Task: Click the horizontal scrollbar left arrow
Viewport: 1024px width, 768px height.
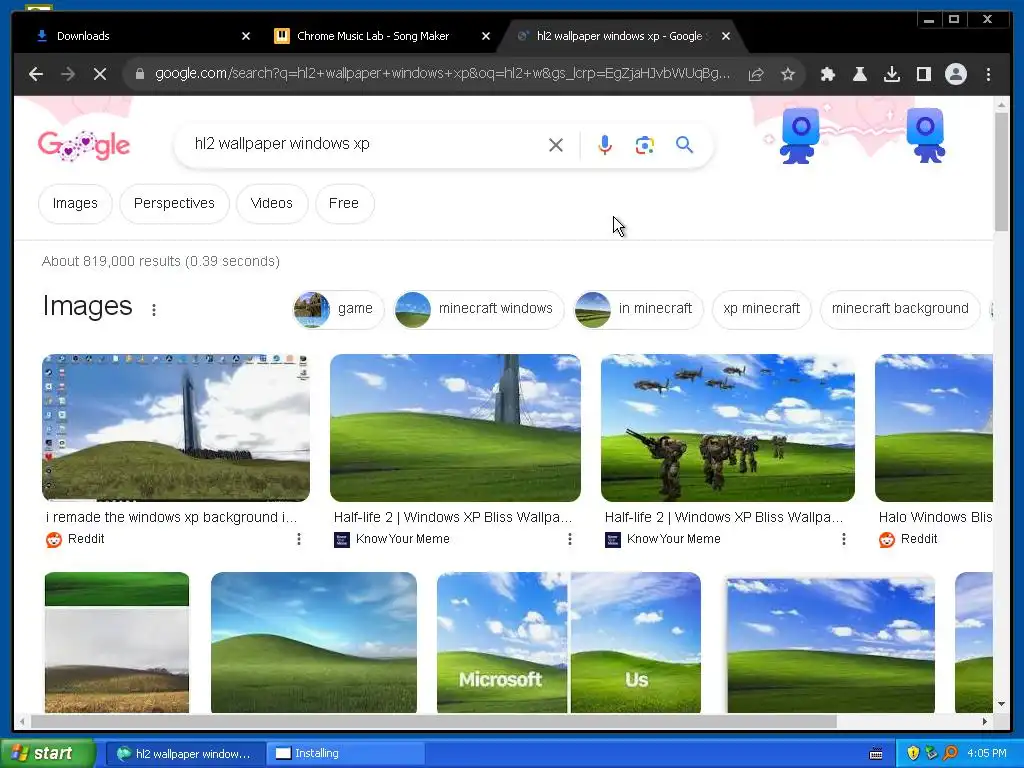Action: [x=22, y=721]
